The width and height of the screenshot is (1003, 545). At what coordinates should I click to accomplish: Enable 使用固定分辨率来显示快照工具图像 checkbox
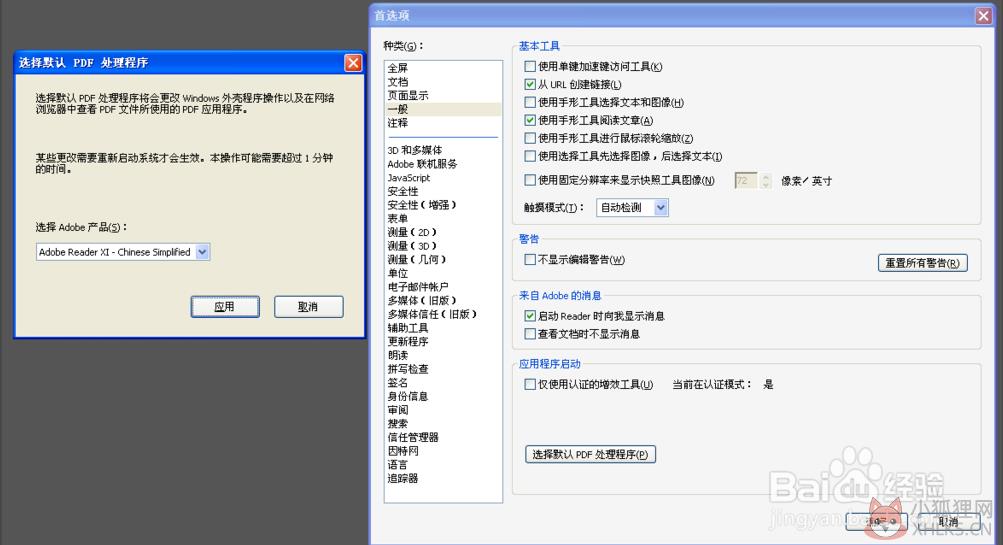(530, 180)
